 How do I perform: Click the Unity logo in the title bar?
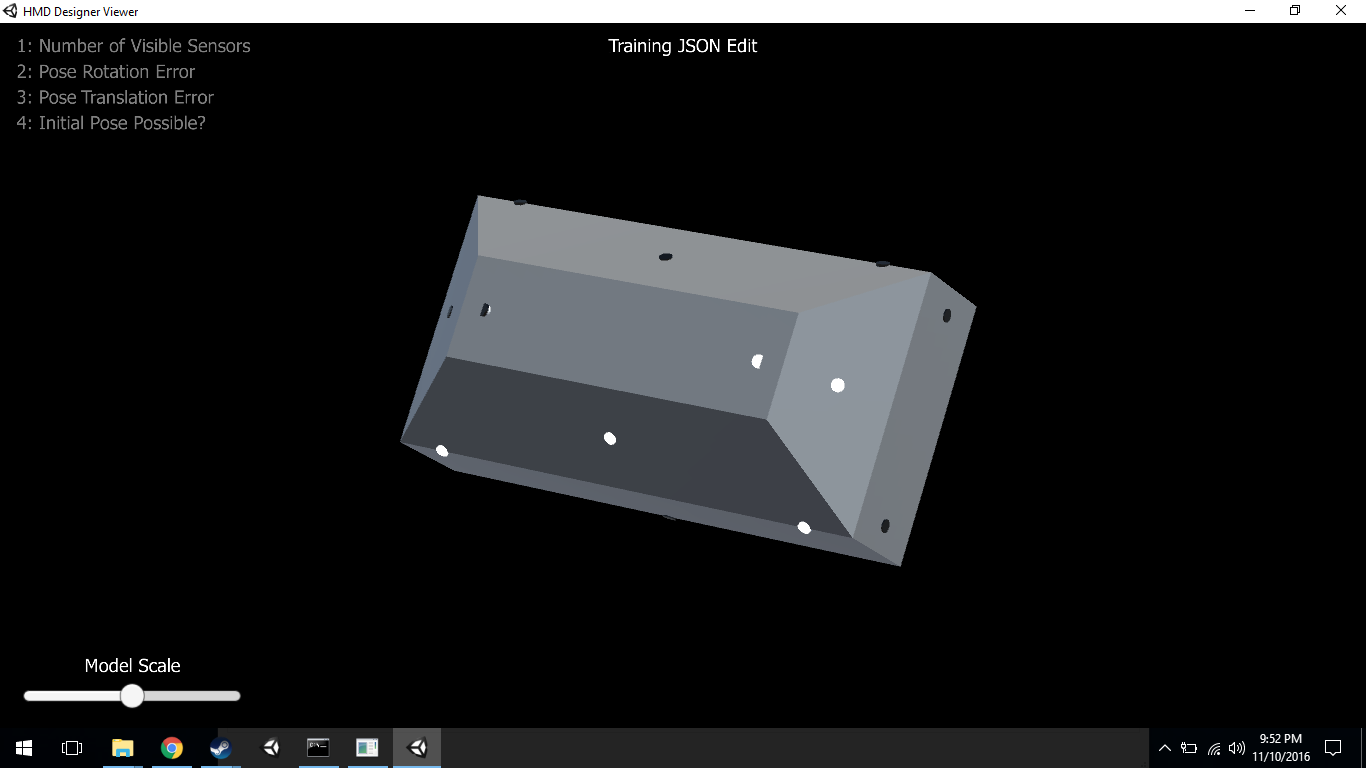(10, 11)
